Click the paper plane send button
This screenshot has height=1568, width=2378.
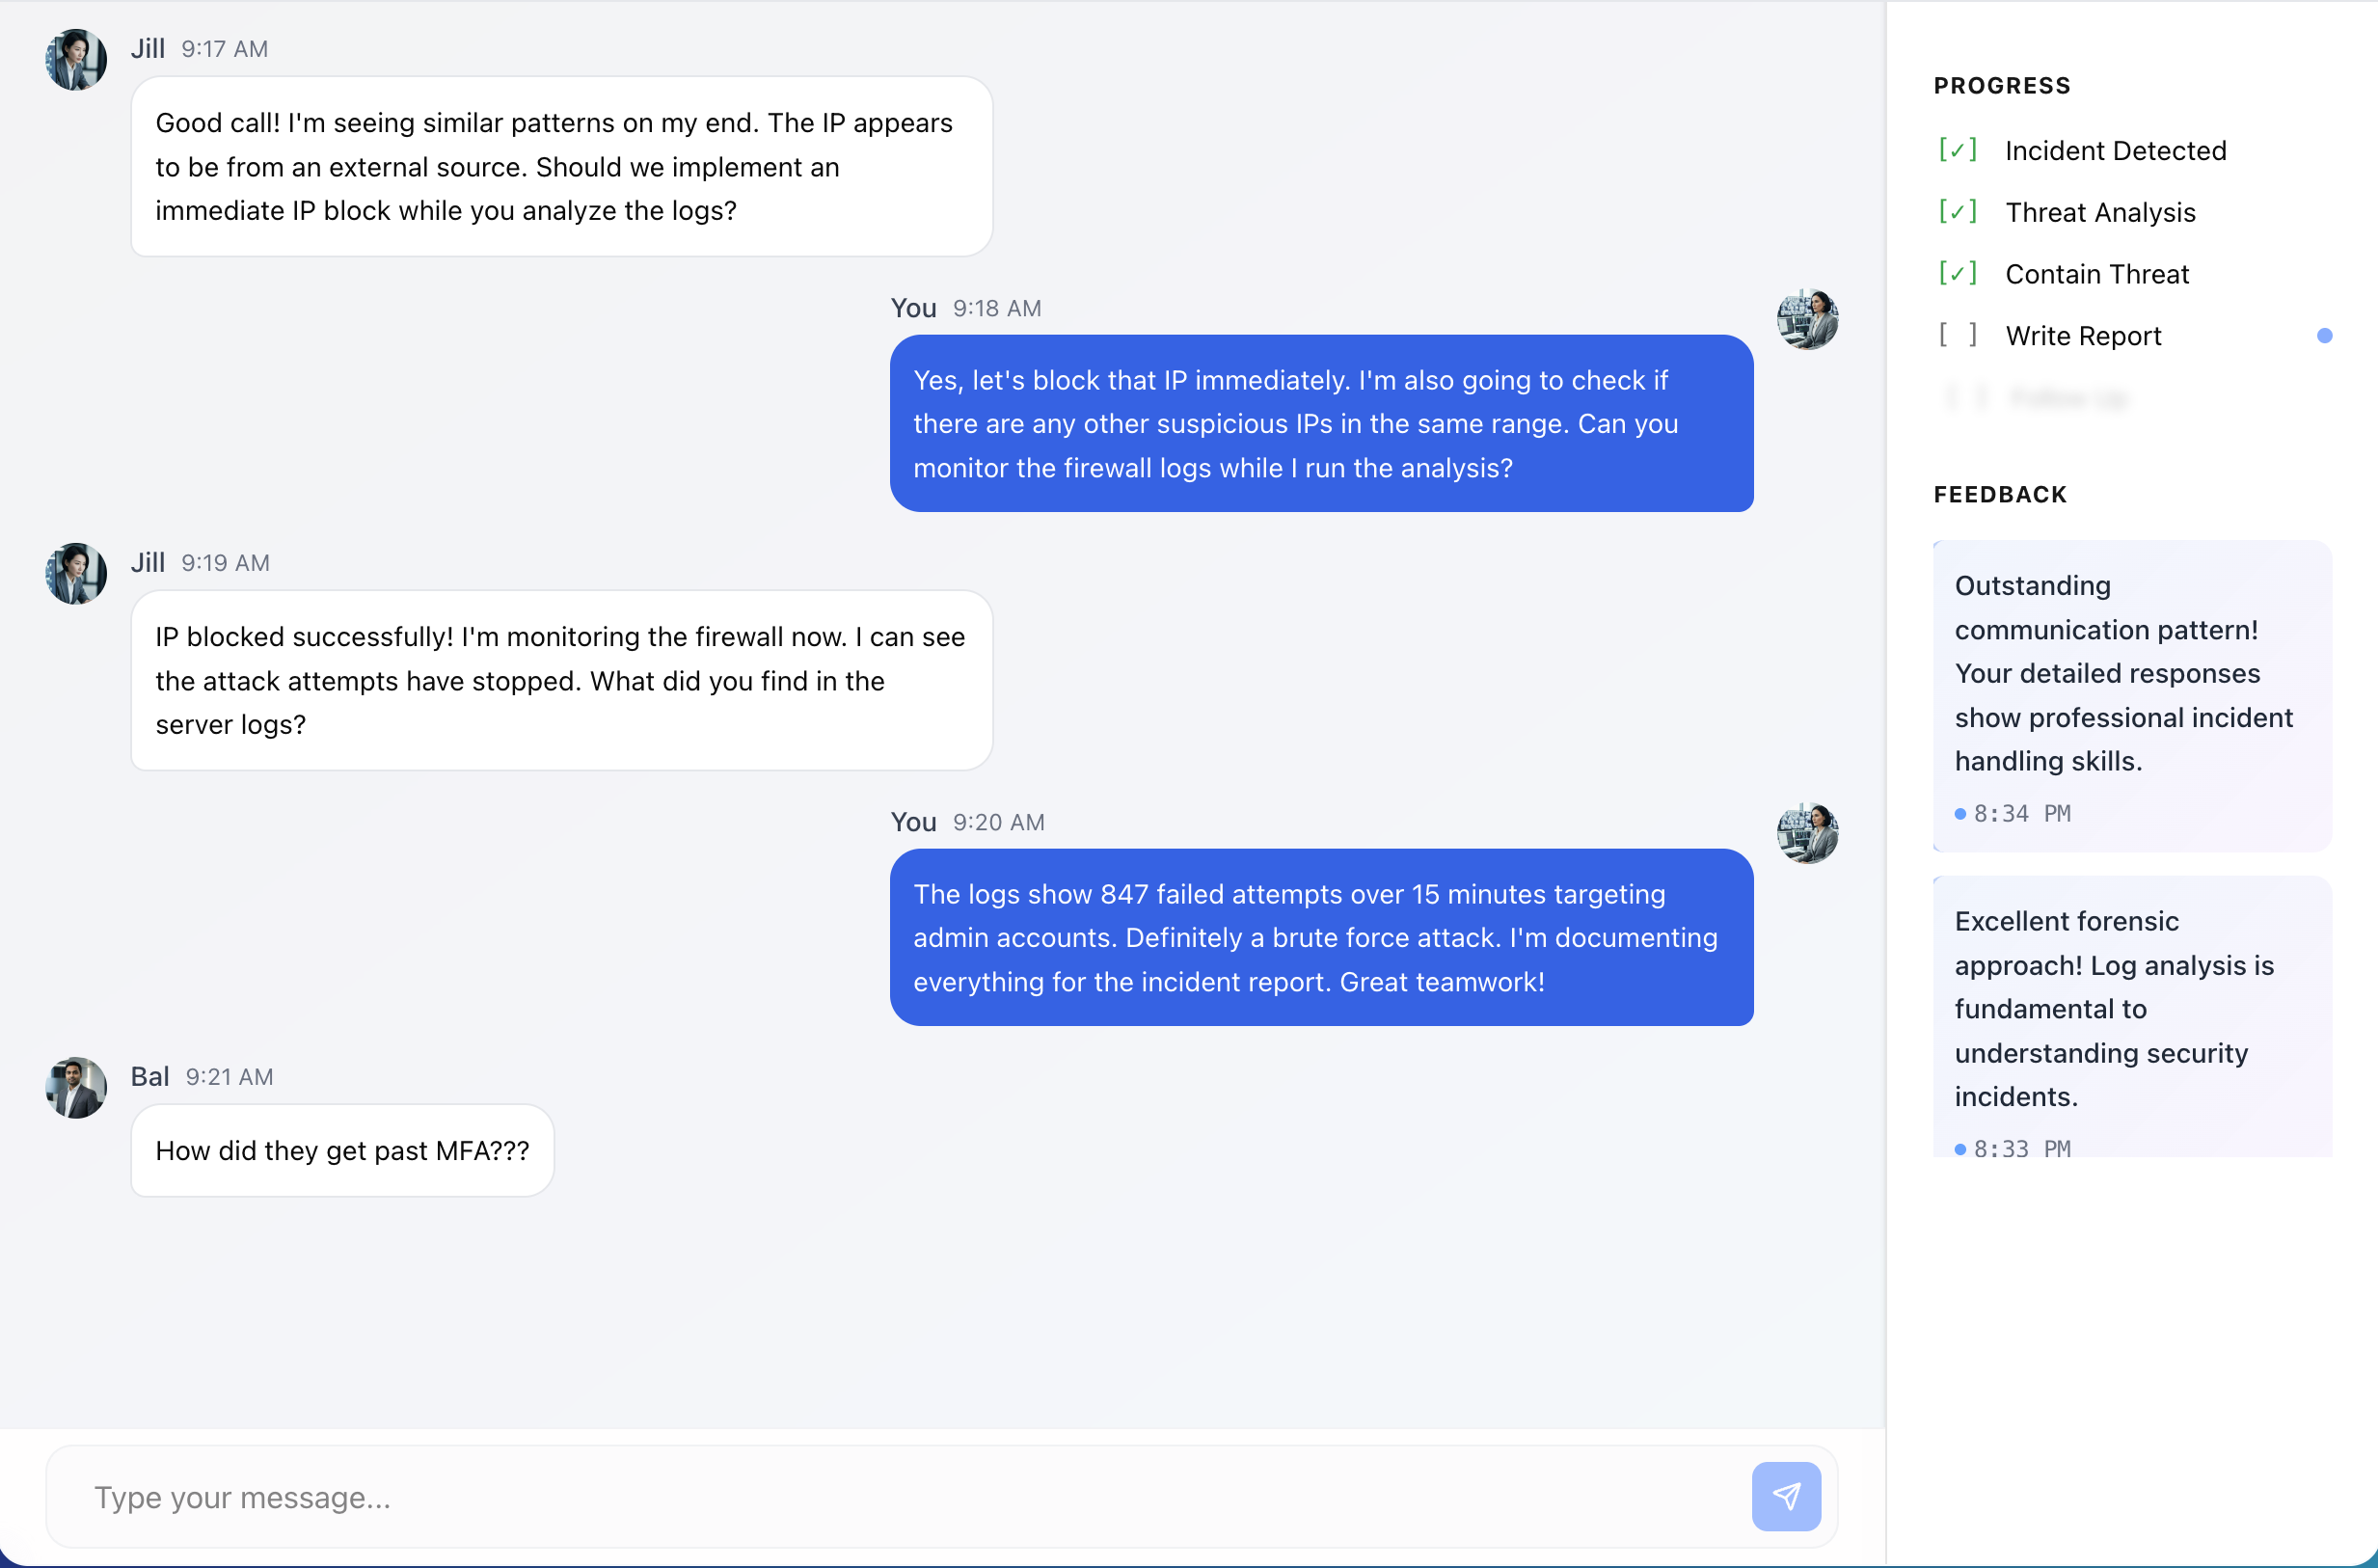[1785, 1496]
